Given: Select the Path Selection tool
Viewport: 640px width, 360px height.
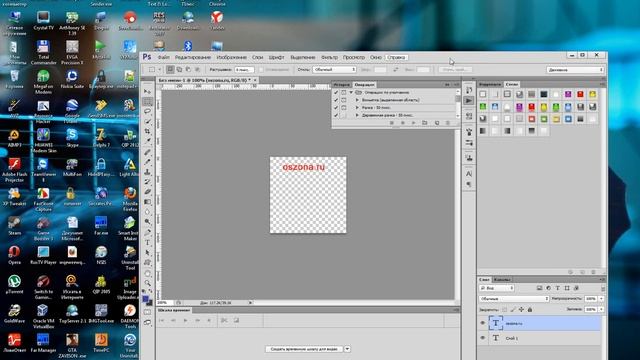Looking at the screenshot, I should 147,252.
